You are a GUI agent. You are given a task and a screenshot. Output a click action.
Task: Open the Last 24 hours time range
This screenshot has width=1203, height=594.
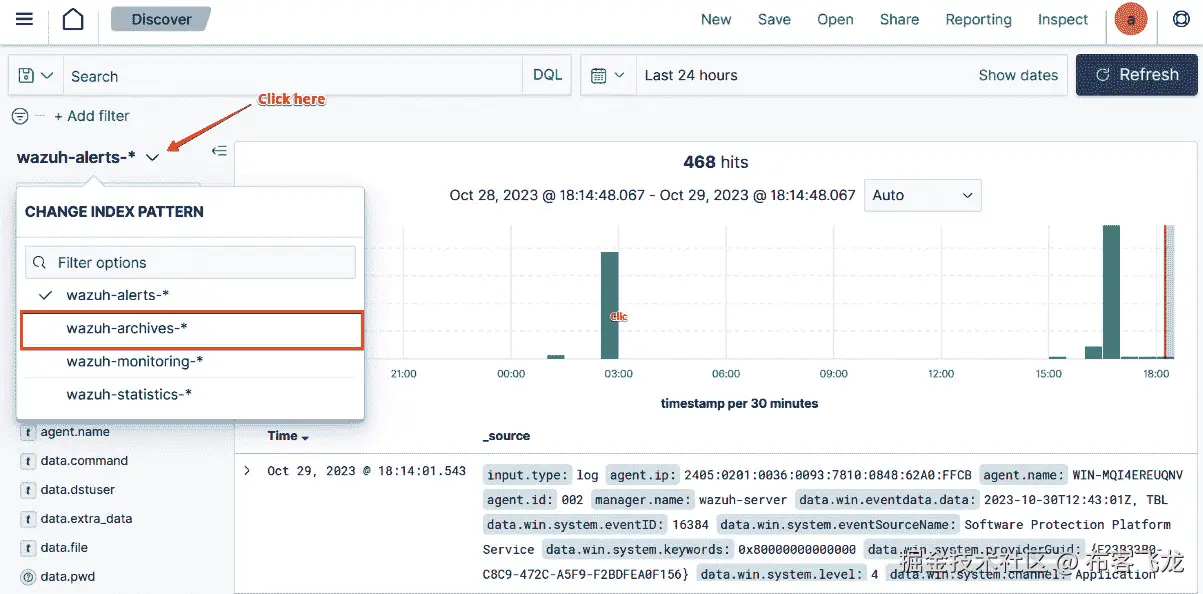point(691,75)
